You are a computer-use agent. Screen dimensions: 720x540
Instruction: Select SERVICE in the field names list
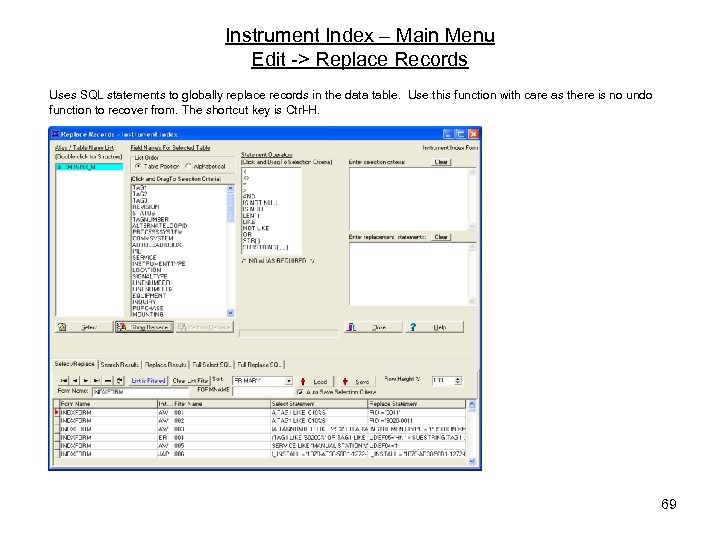pyautogui.click(x=144, y=258)
